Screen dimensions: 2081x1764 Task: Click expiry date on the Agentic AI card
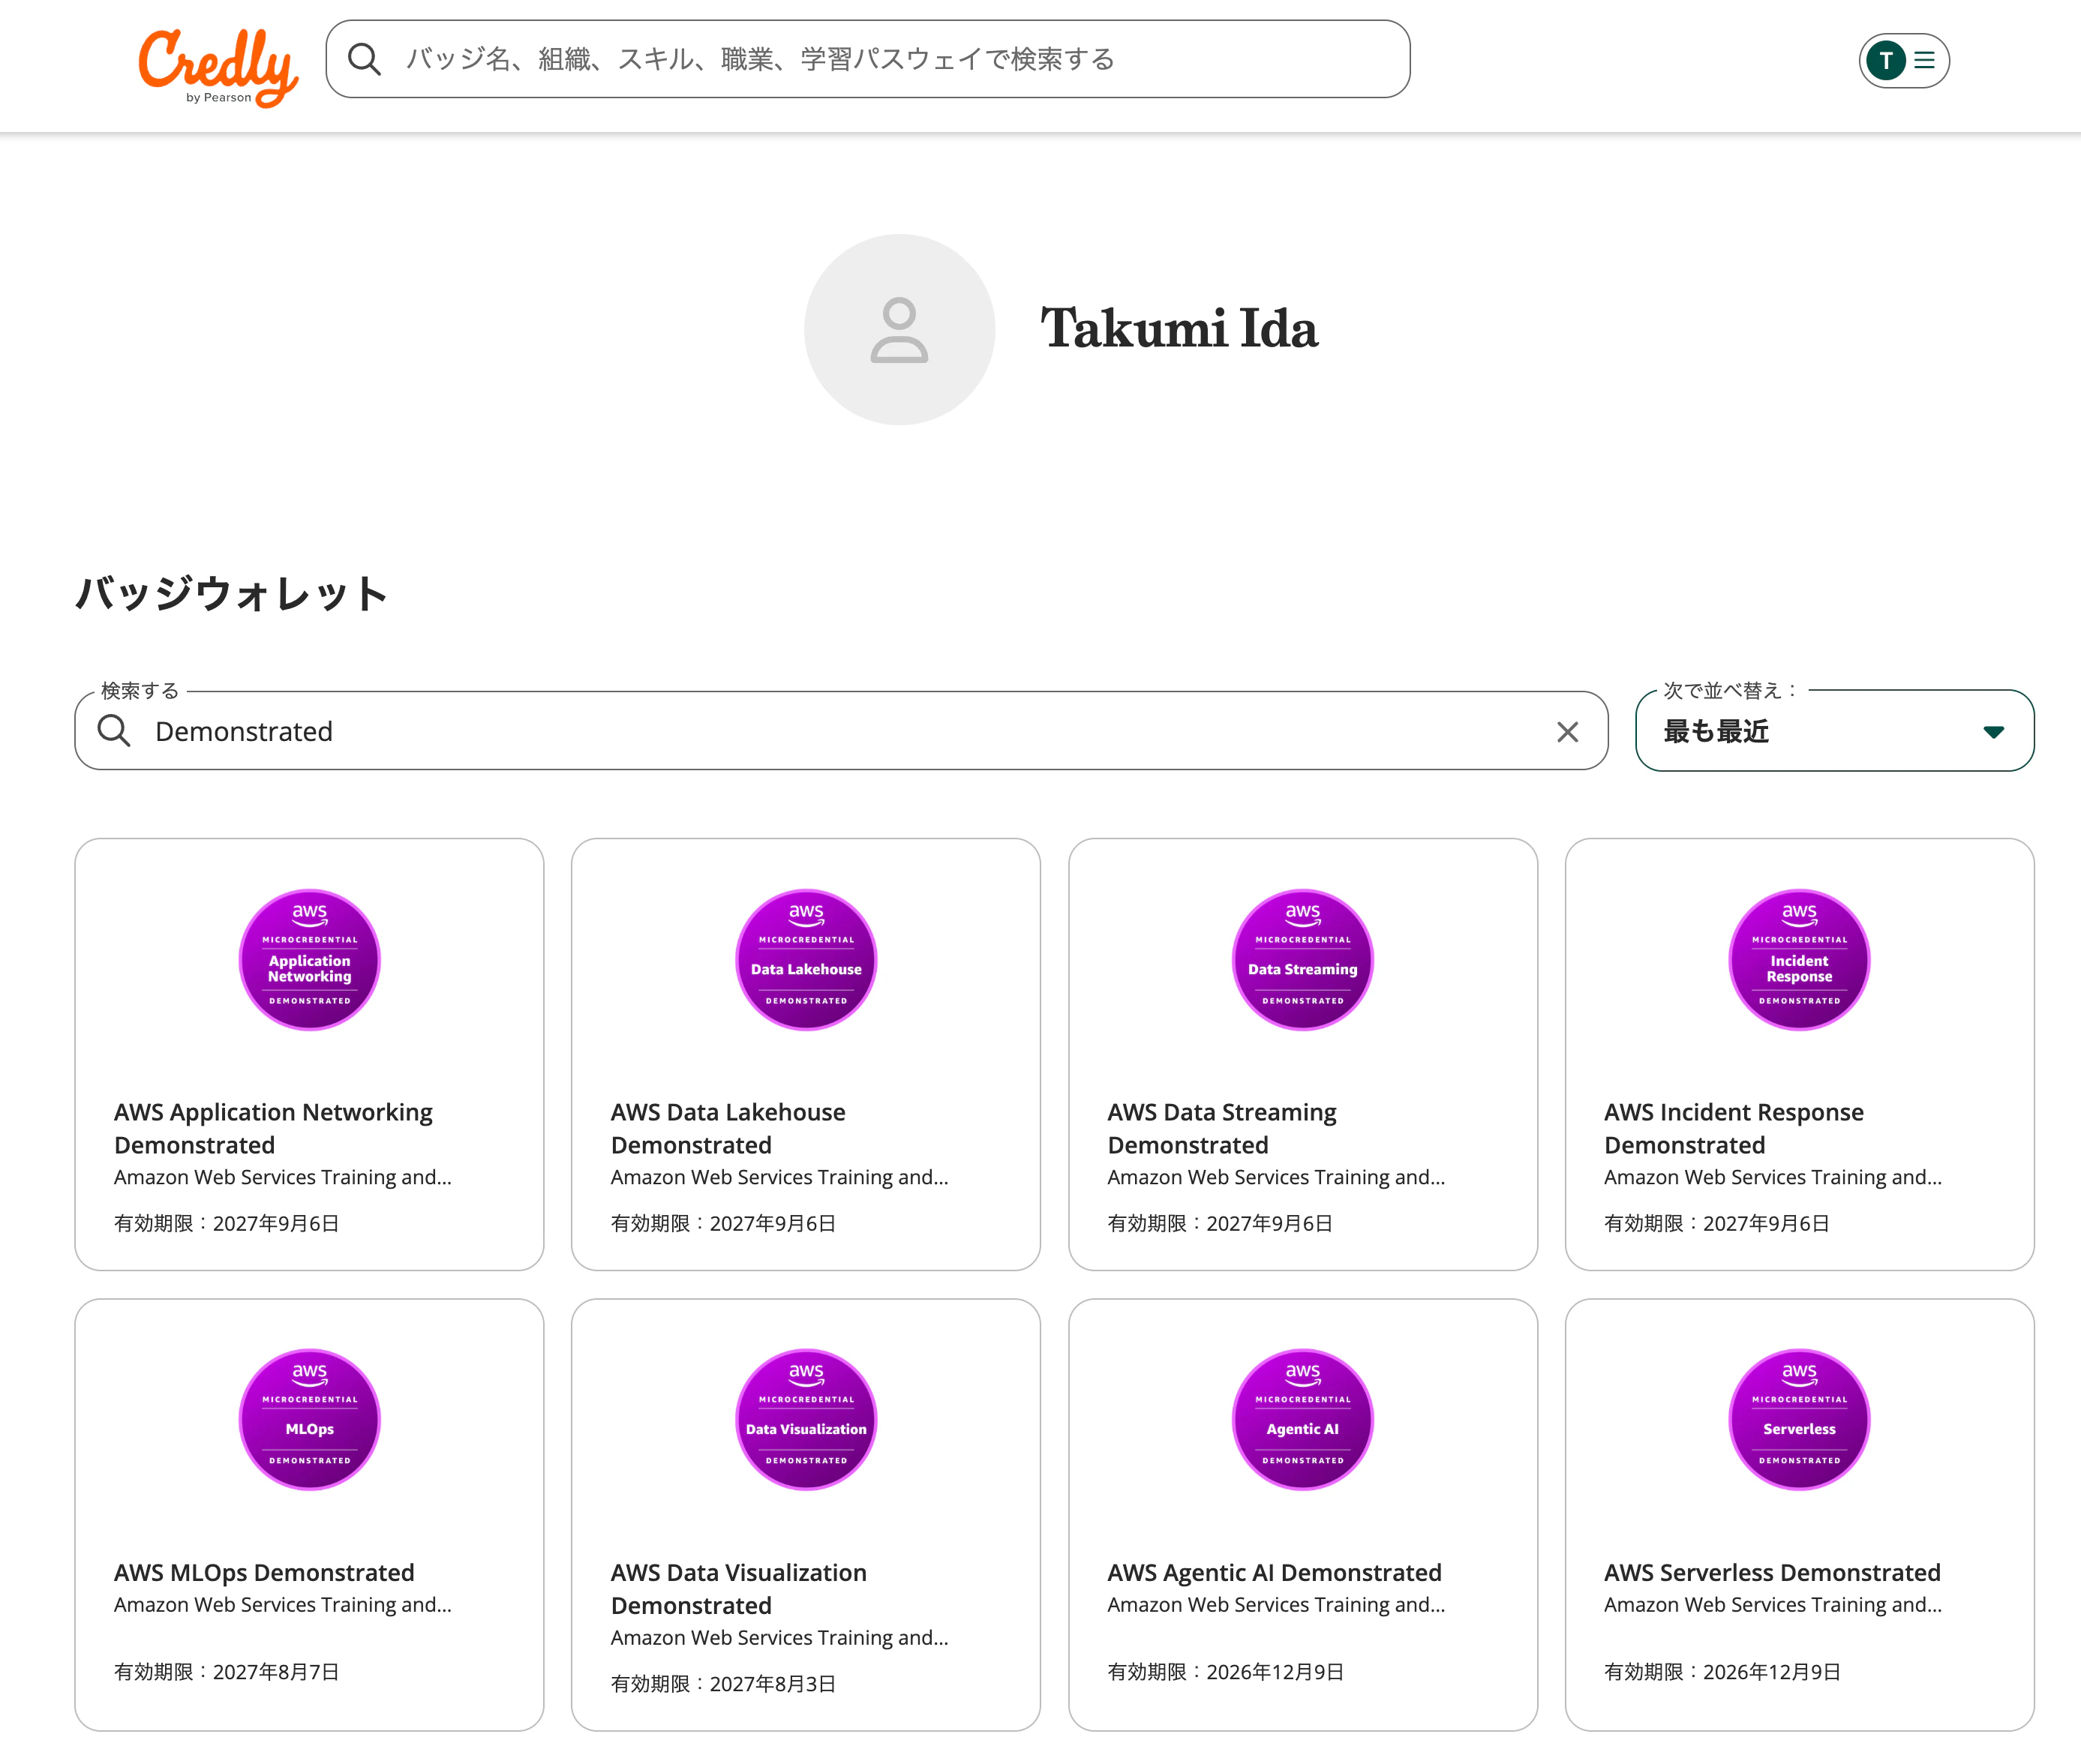(1225, 1671)
